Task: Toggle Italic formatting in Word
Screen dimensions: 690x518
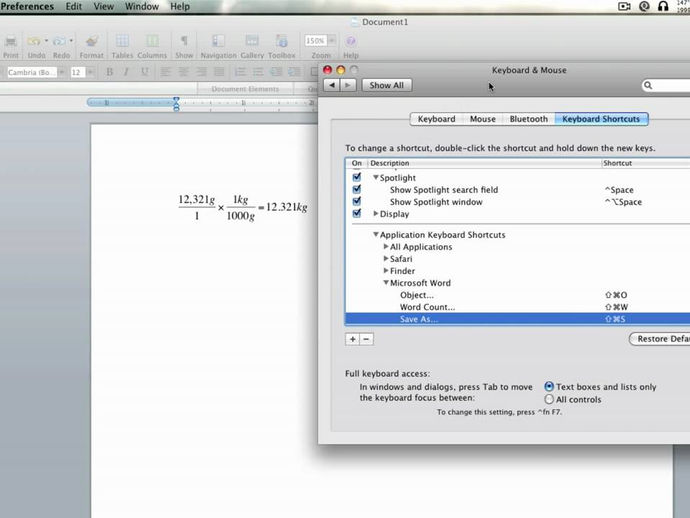Action: 126,72
